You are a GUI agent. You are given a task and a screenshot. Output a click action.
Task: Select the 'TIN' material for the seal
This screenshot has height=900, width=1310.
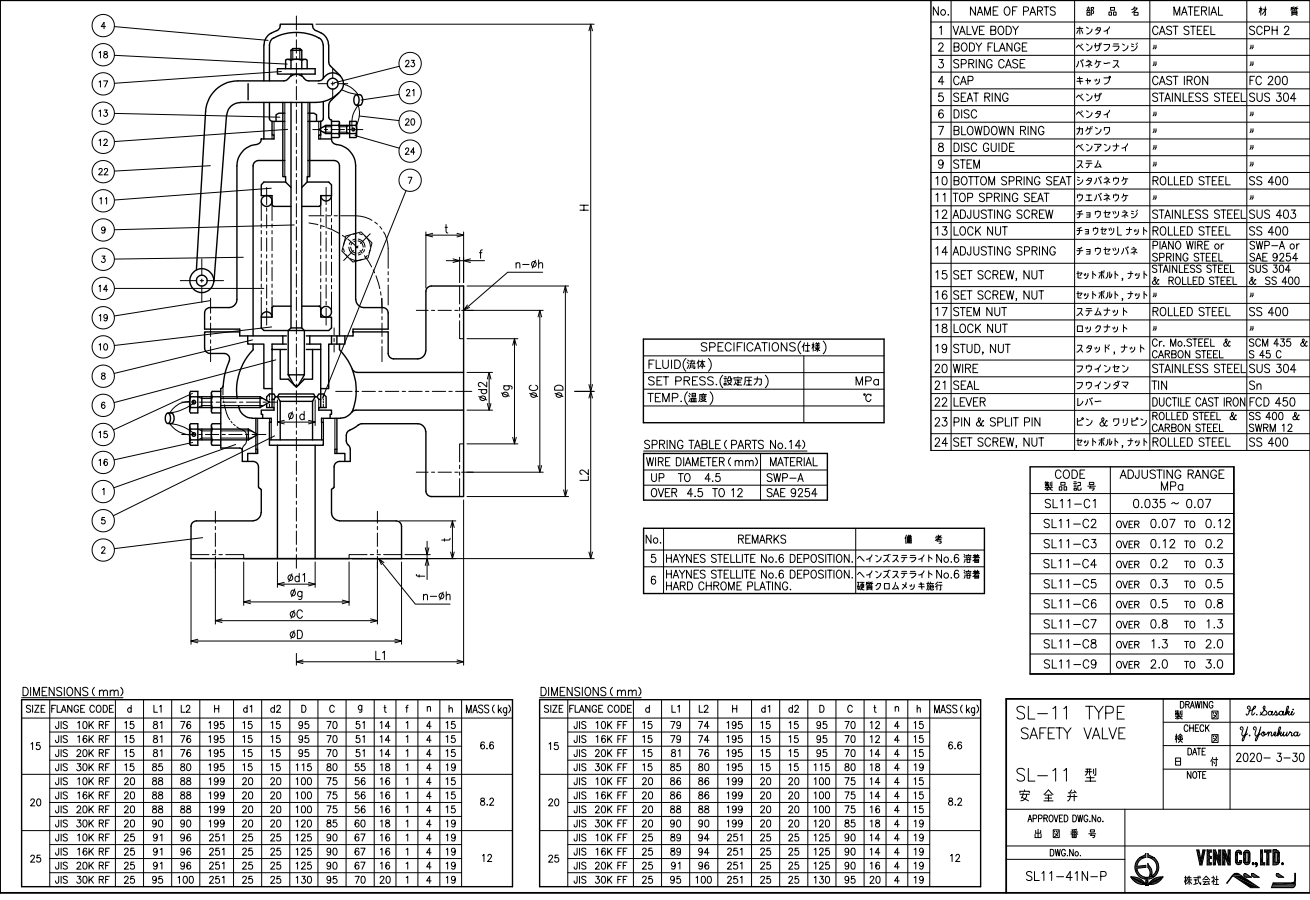(x=1161, y=384)
